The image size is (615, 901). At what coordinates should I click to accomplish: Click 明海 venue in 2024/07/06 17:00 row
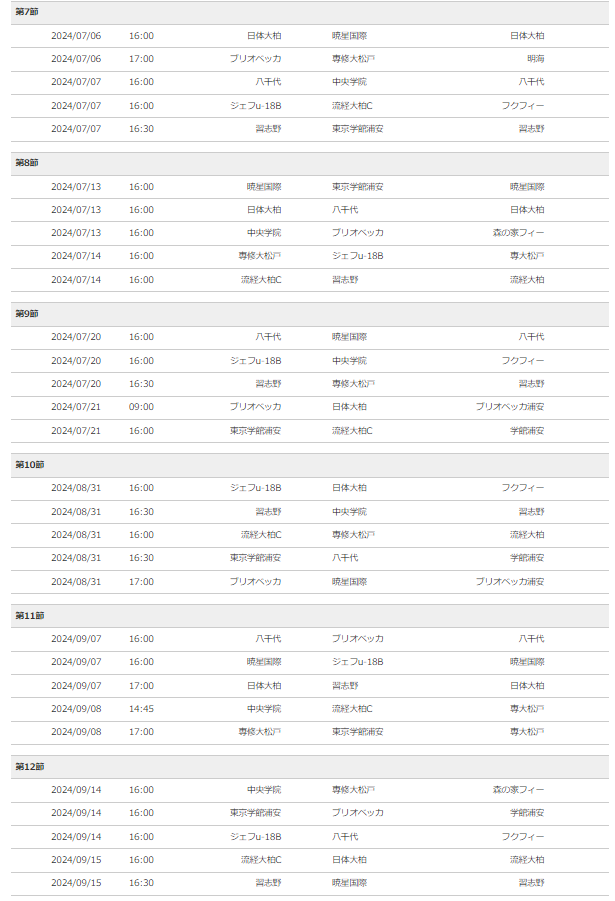tap(535, 59)
